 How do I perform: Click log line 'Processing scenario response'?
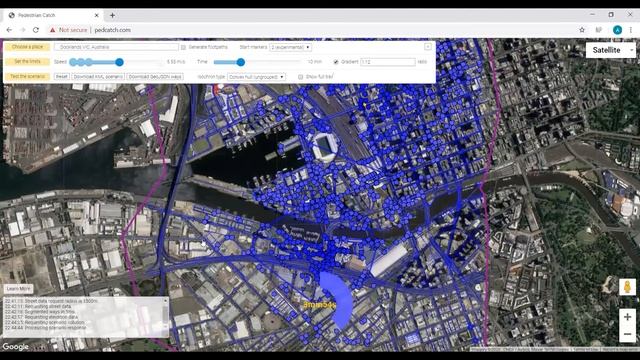tap(46, 328)
